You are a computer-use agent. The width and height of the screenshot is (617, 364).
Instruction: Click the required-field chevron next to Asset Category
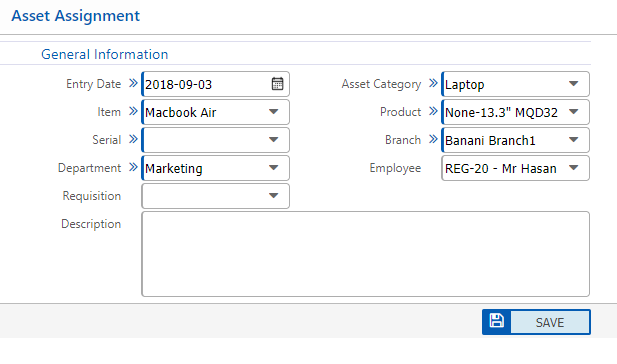pos(433,83)
